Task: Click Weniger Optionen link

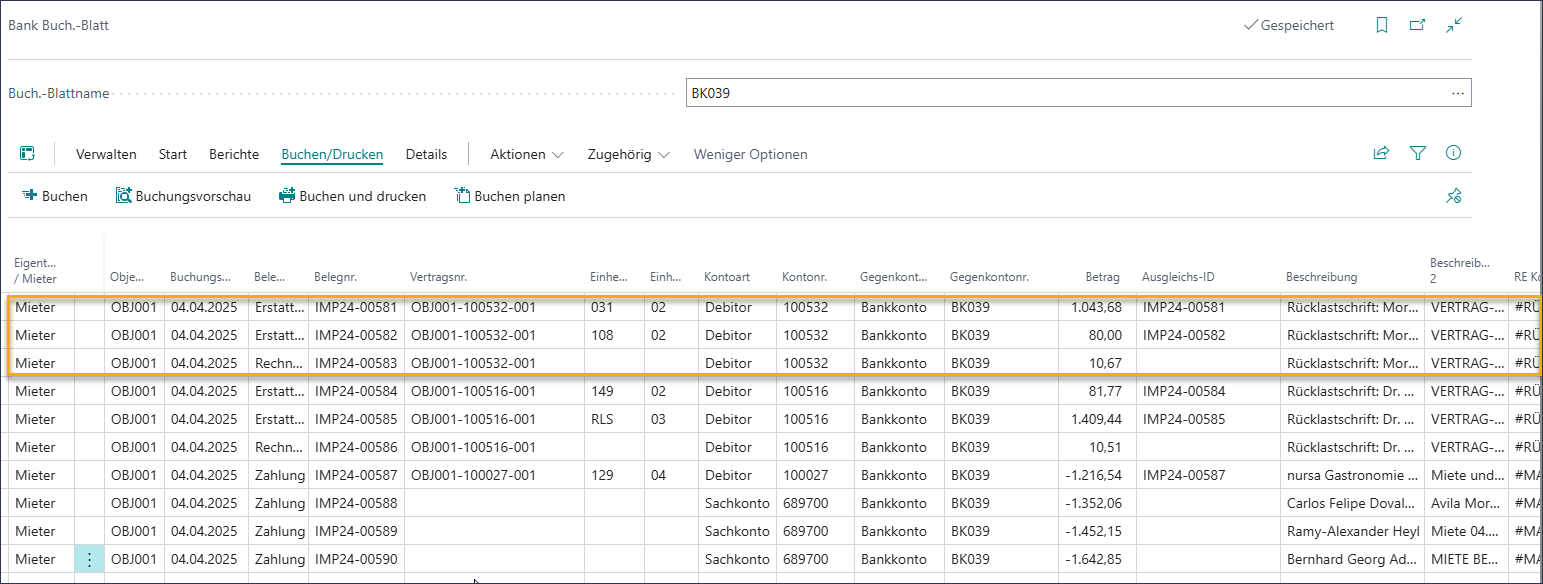Action: click(750, 154)
